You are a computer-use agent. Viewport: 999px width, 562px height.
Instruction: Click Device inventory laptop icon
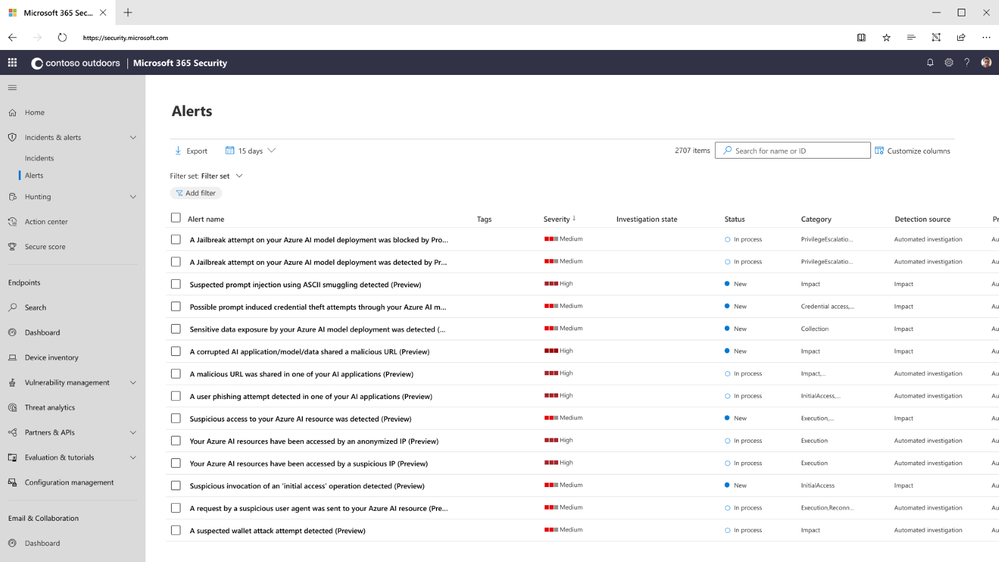click(x=12, y=357)
